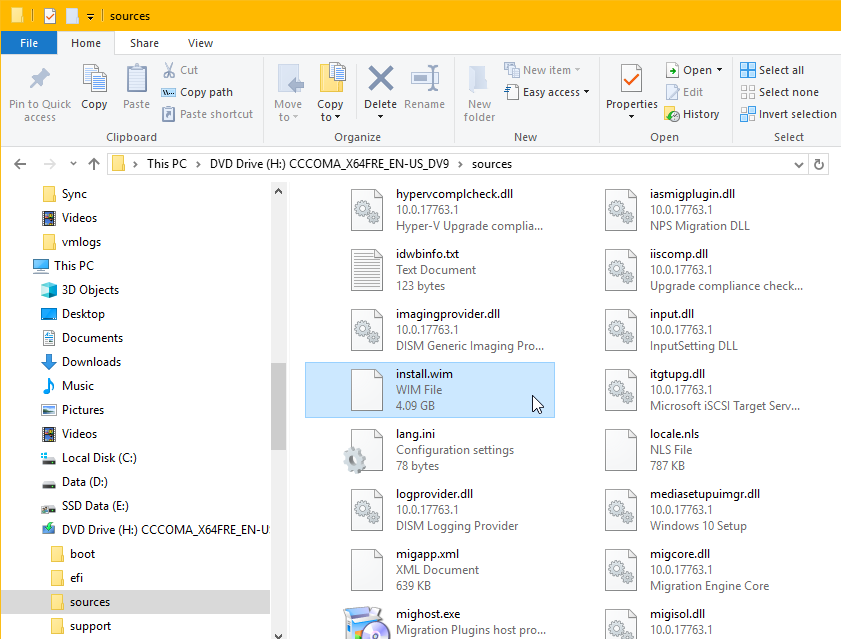This screenshot has height=639, width=841.
Task: Click Invert selection
Action: (x=788, y=114)
